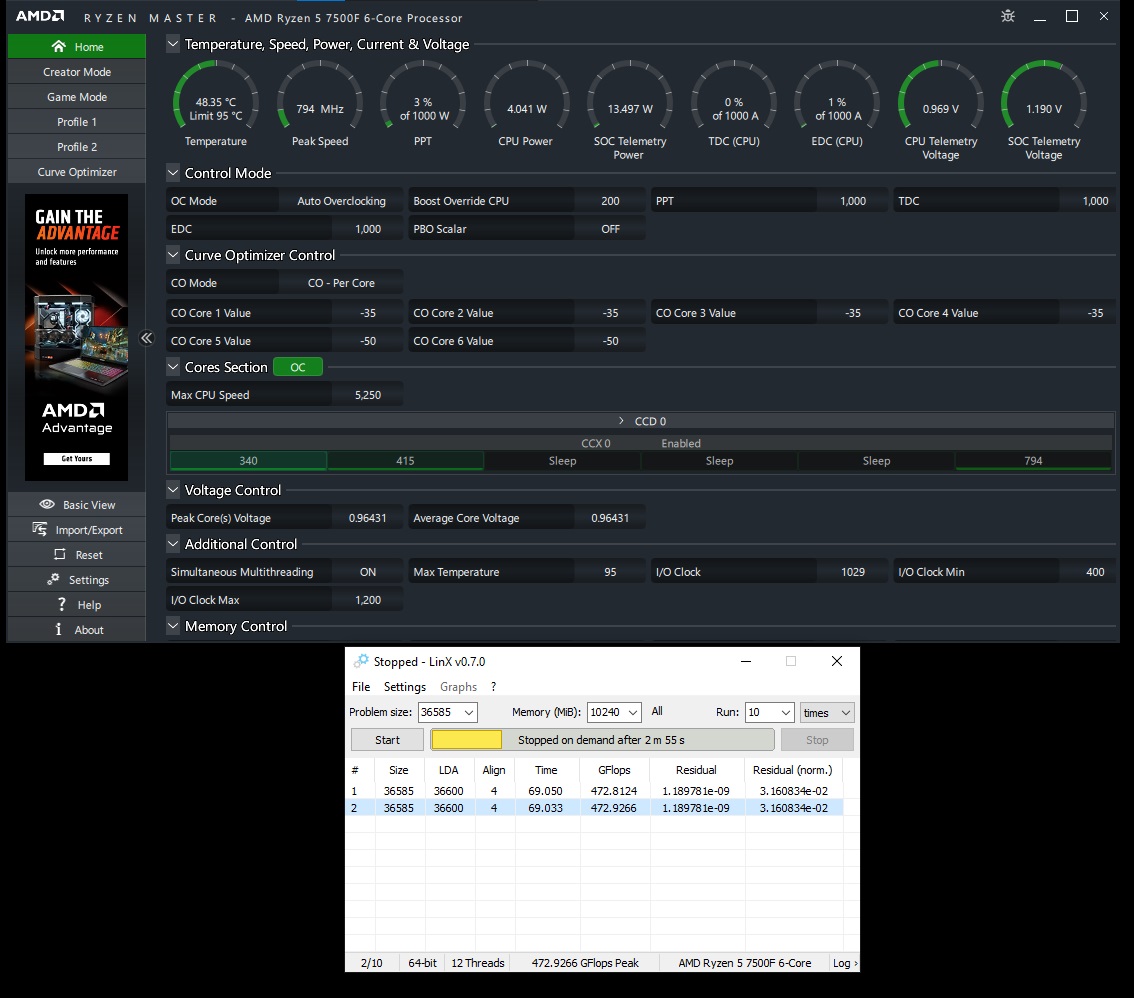1134x998 pixels.
Task: Open the LinX ? help menu
Action: (x=493, y=686)
